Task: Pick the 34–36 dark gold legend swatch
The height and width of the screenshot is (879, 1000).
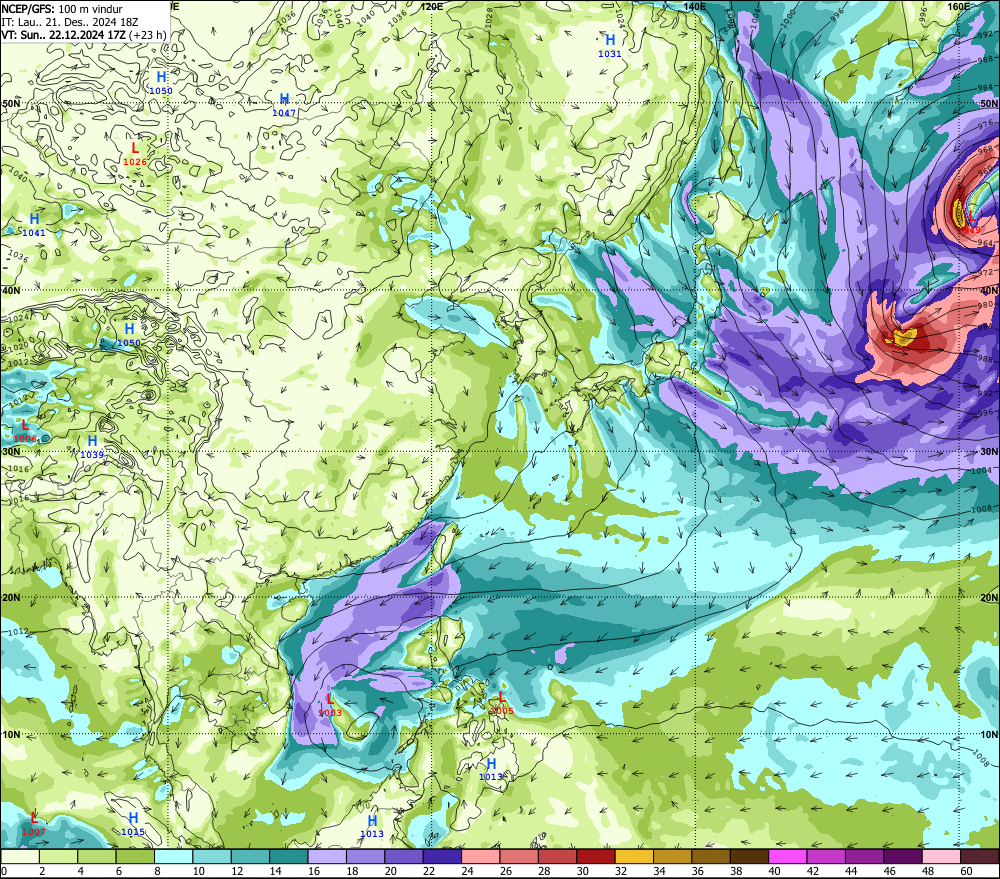Action: 672,856
